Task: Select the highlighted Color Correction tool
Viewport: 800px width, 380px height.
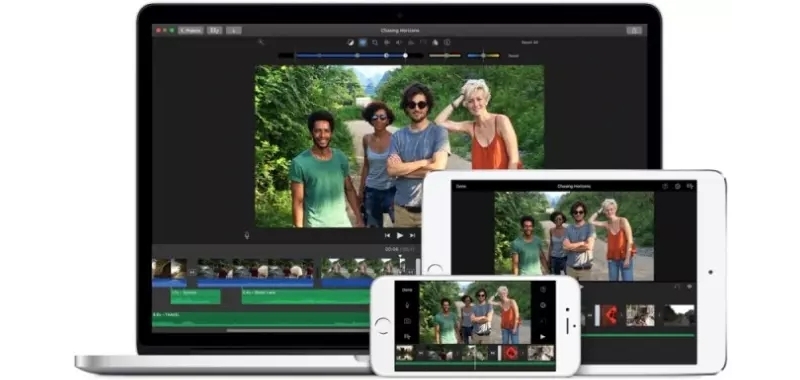Action: point(363,43)
